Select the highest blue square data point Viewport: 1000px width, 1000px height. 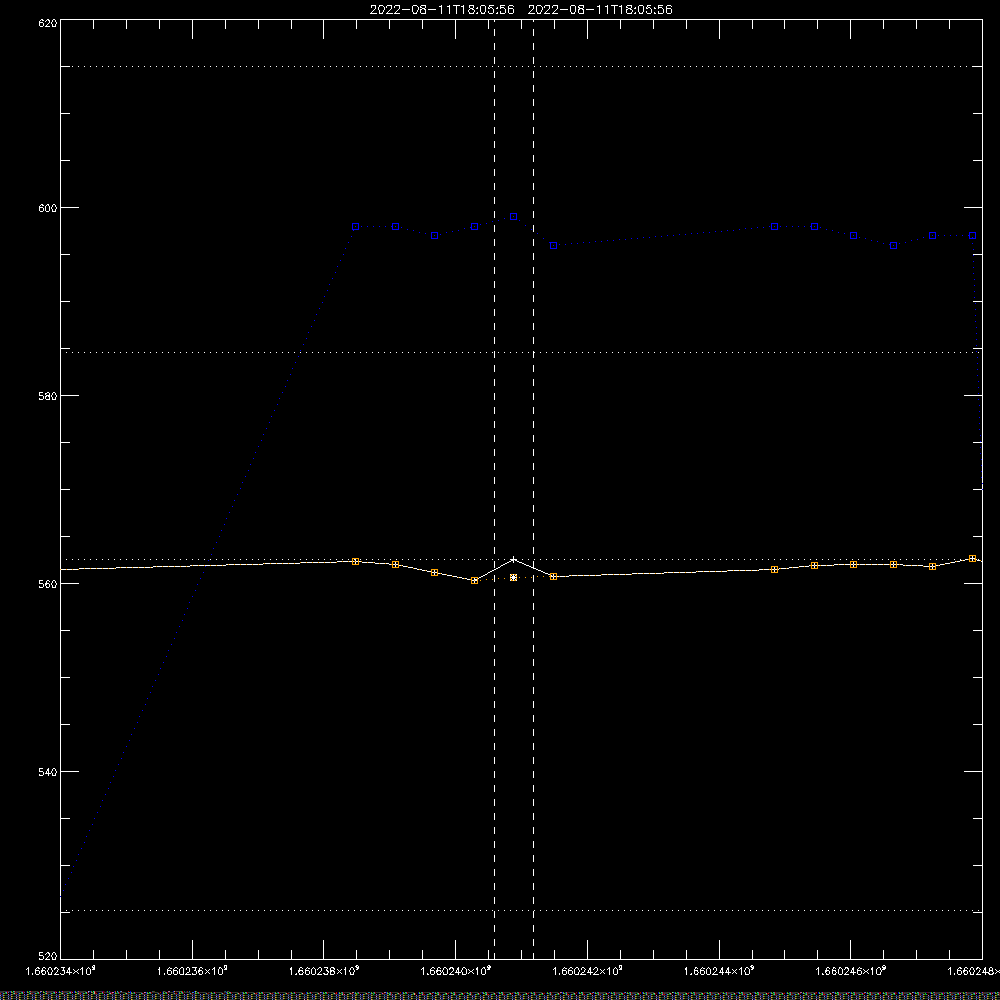[x=513, y=217]
